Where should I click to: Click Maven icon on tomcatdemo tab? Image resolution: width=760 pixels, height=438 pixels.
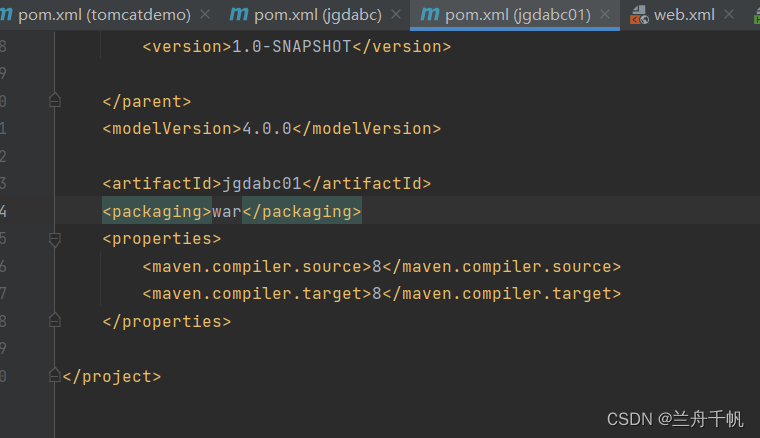[x=6, y=15]
